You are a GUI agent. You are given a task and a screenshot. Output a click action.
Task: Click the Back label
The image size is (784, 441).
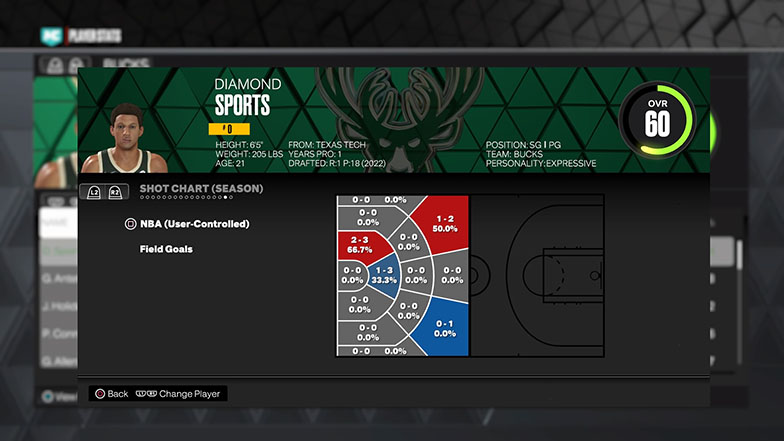pos(118,394)
